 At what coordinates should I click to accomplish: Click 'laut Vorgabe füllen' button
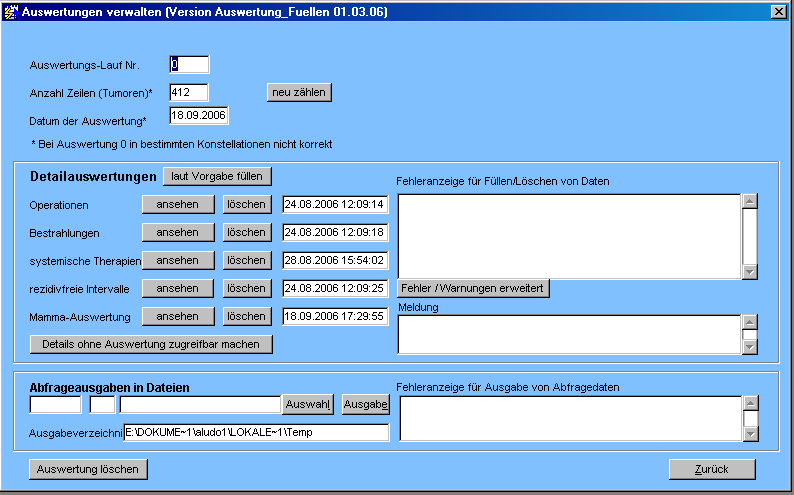pyautogui.click(x=217, y=176)
